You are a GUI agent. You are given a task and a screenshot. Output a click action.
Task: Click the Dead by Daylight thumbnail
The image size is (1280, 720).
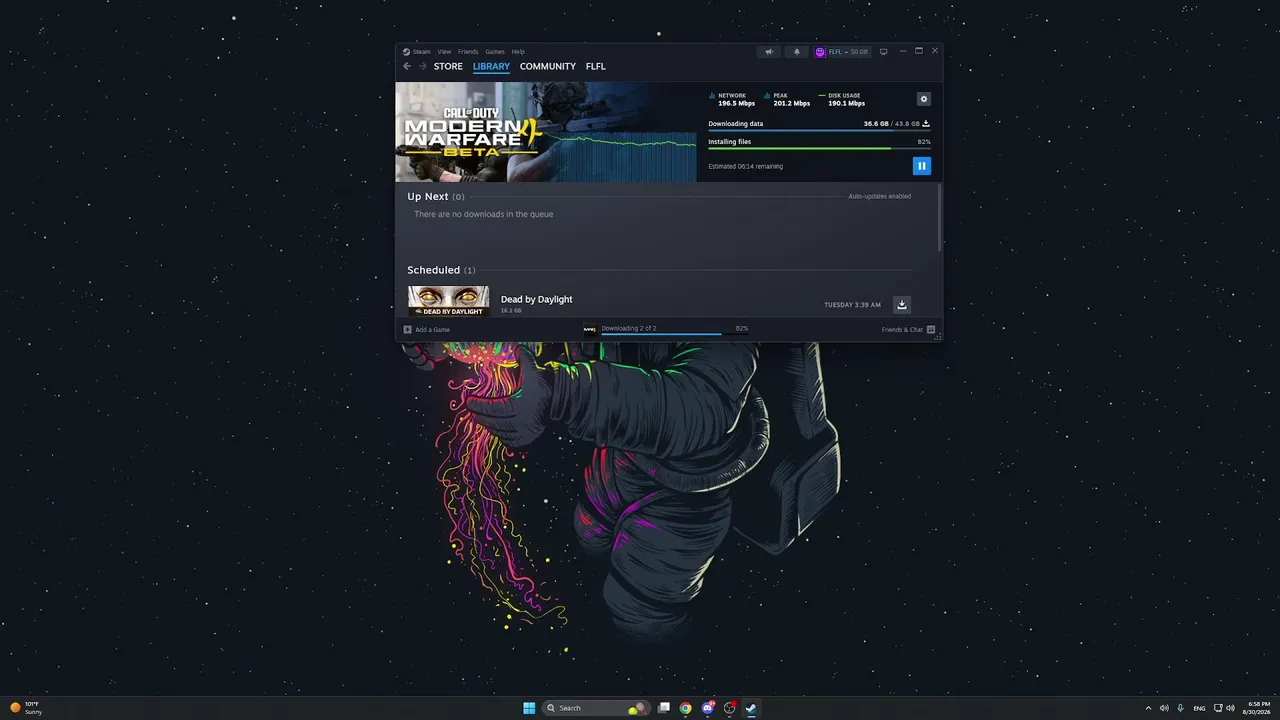click(x=448, y=301)
